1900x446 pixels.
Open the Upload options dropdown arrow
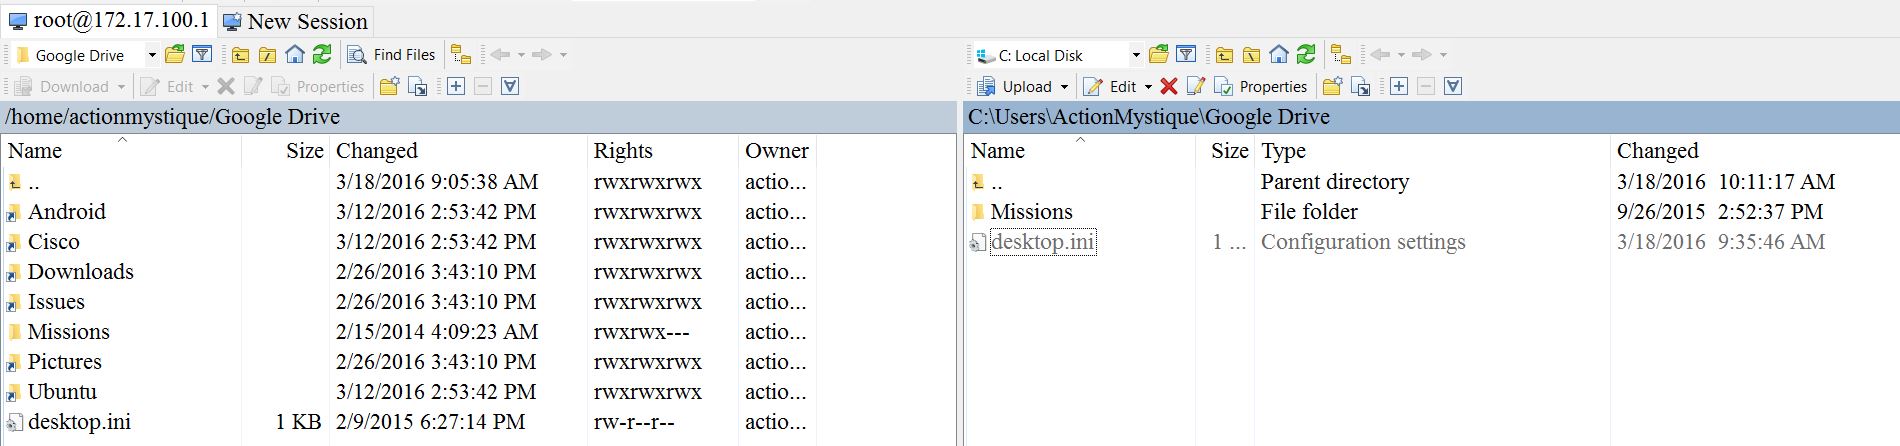[1064, 87]
